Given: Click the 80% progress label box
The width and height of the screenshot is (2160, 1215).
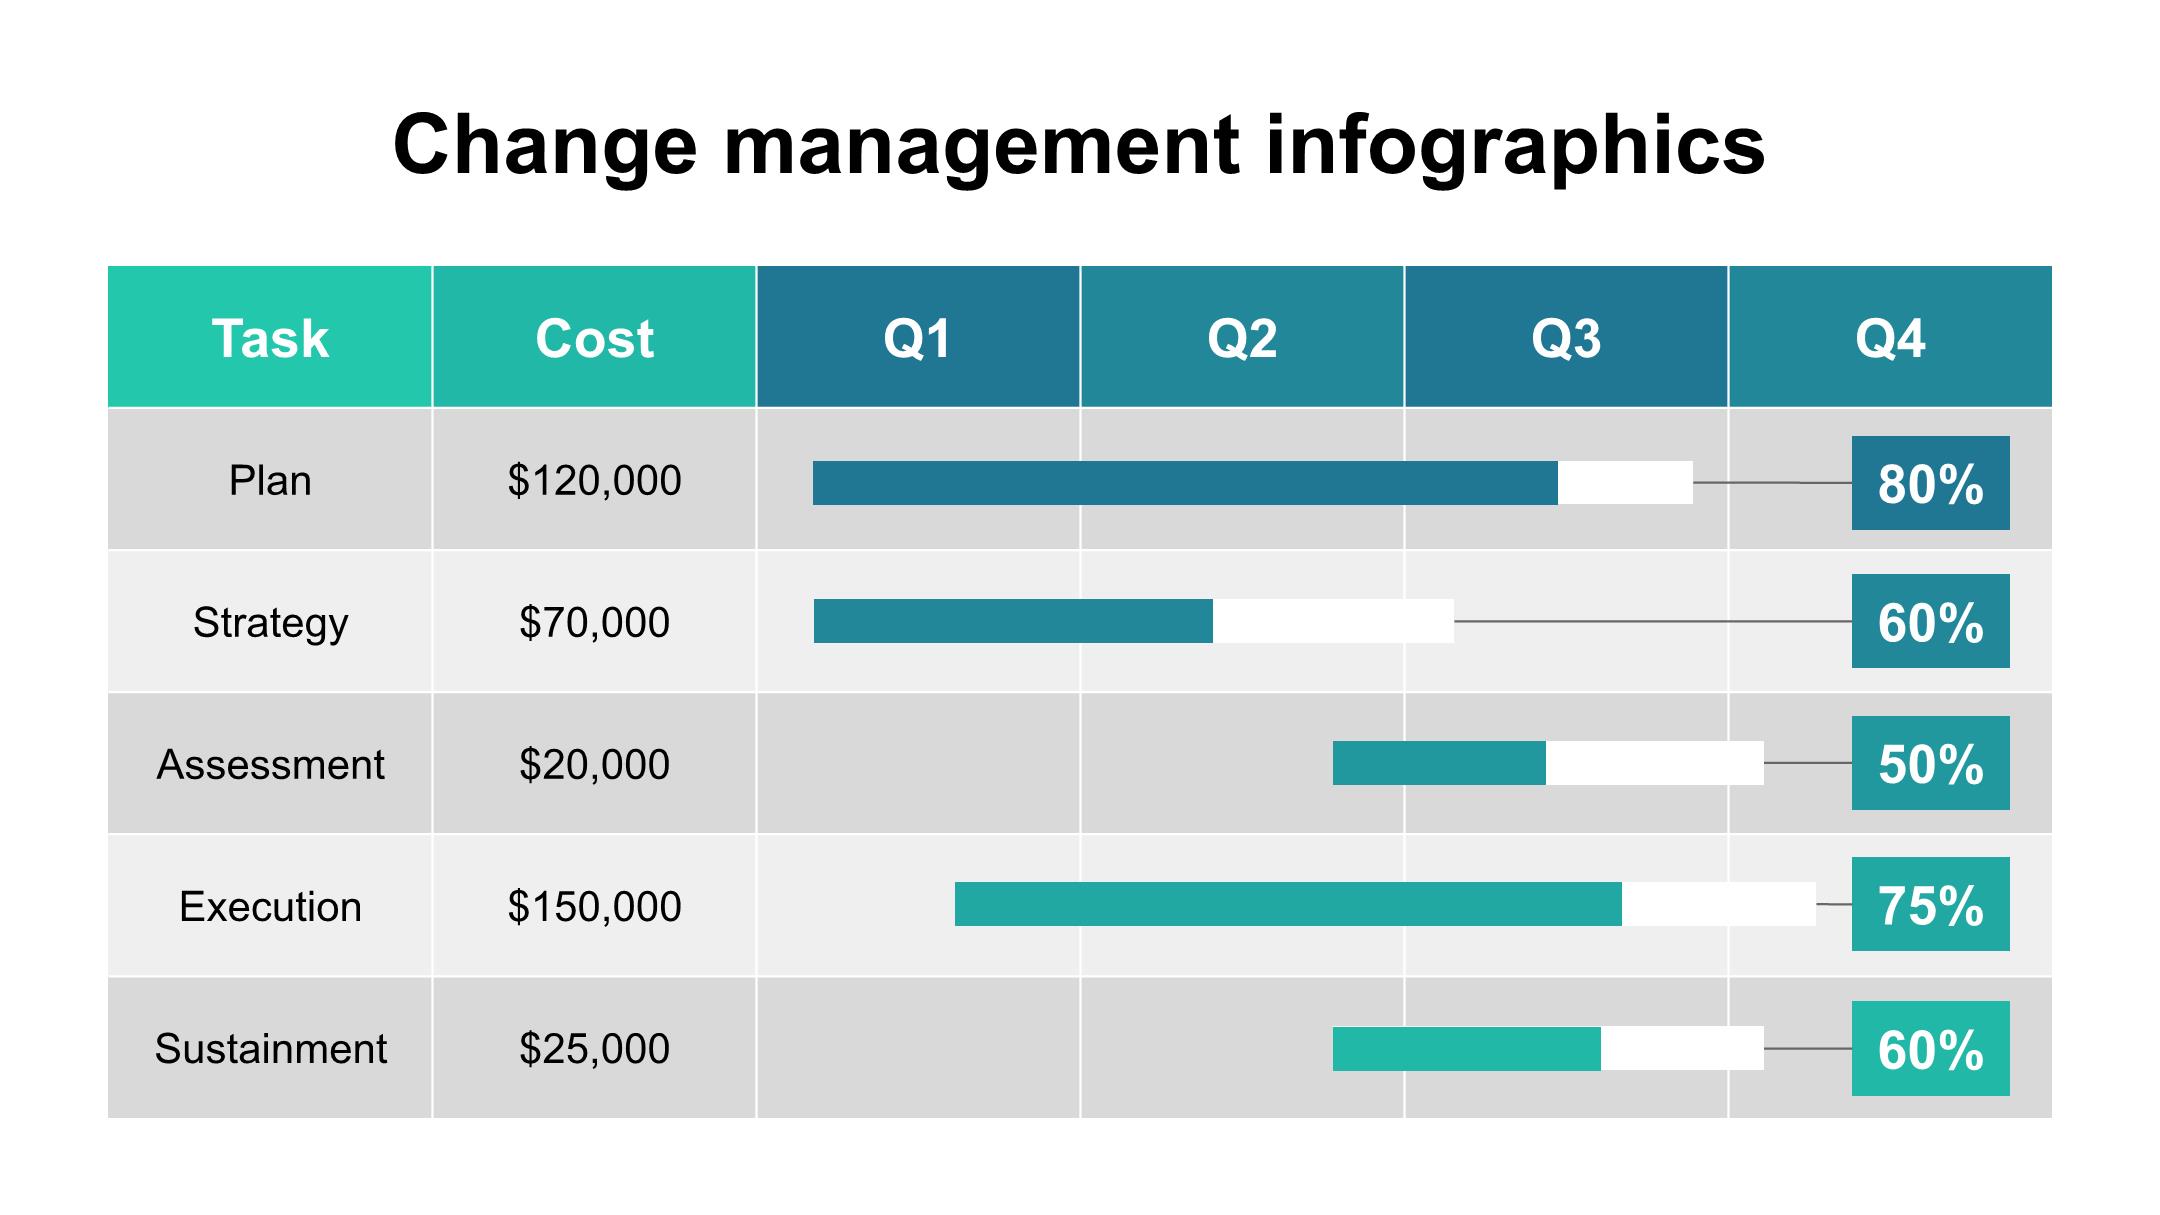Looking at the screenshot, I should tap(1930, 484).
